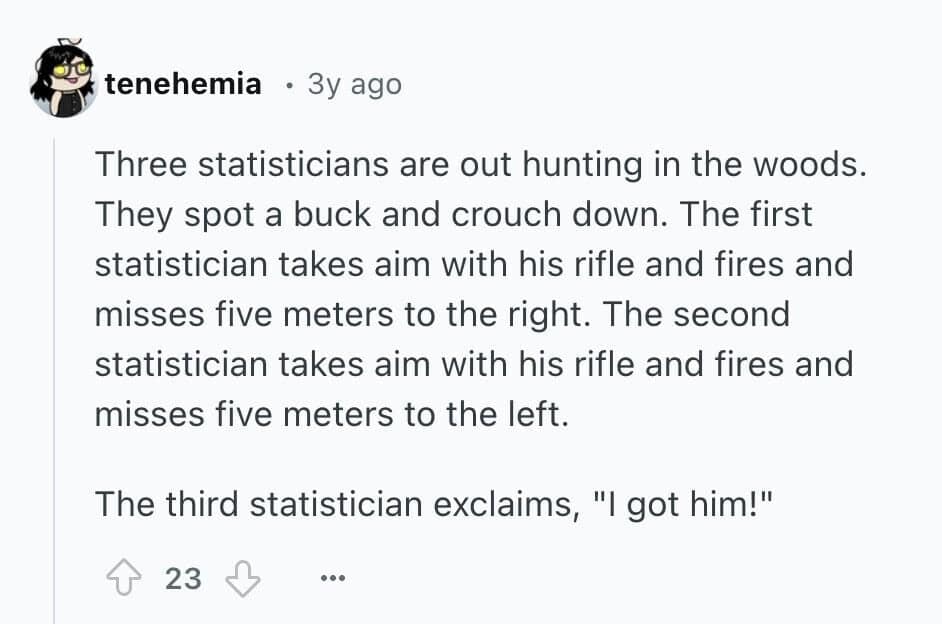942x624 pixels.
Task: Collapse the comment thread using the vertical line
Action: coord(55,380)
